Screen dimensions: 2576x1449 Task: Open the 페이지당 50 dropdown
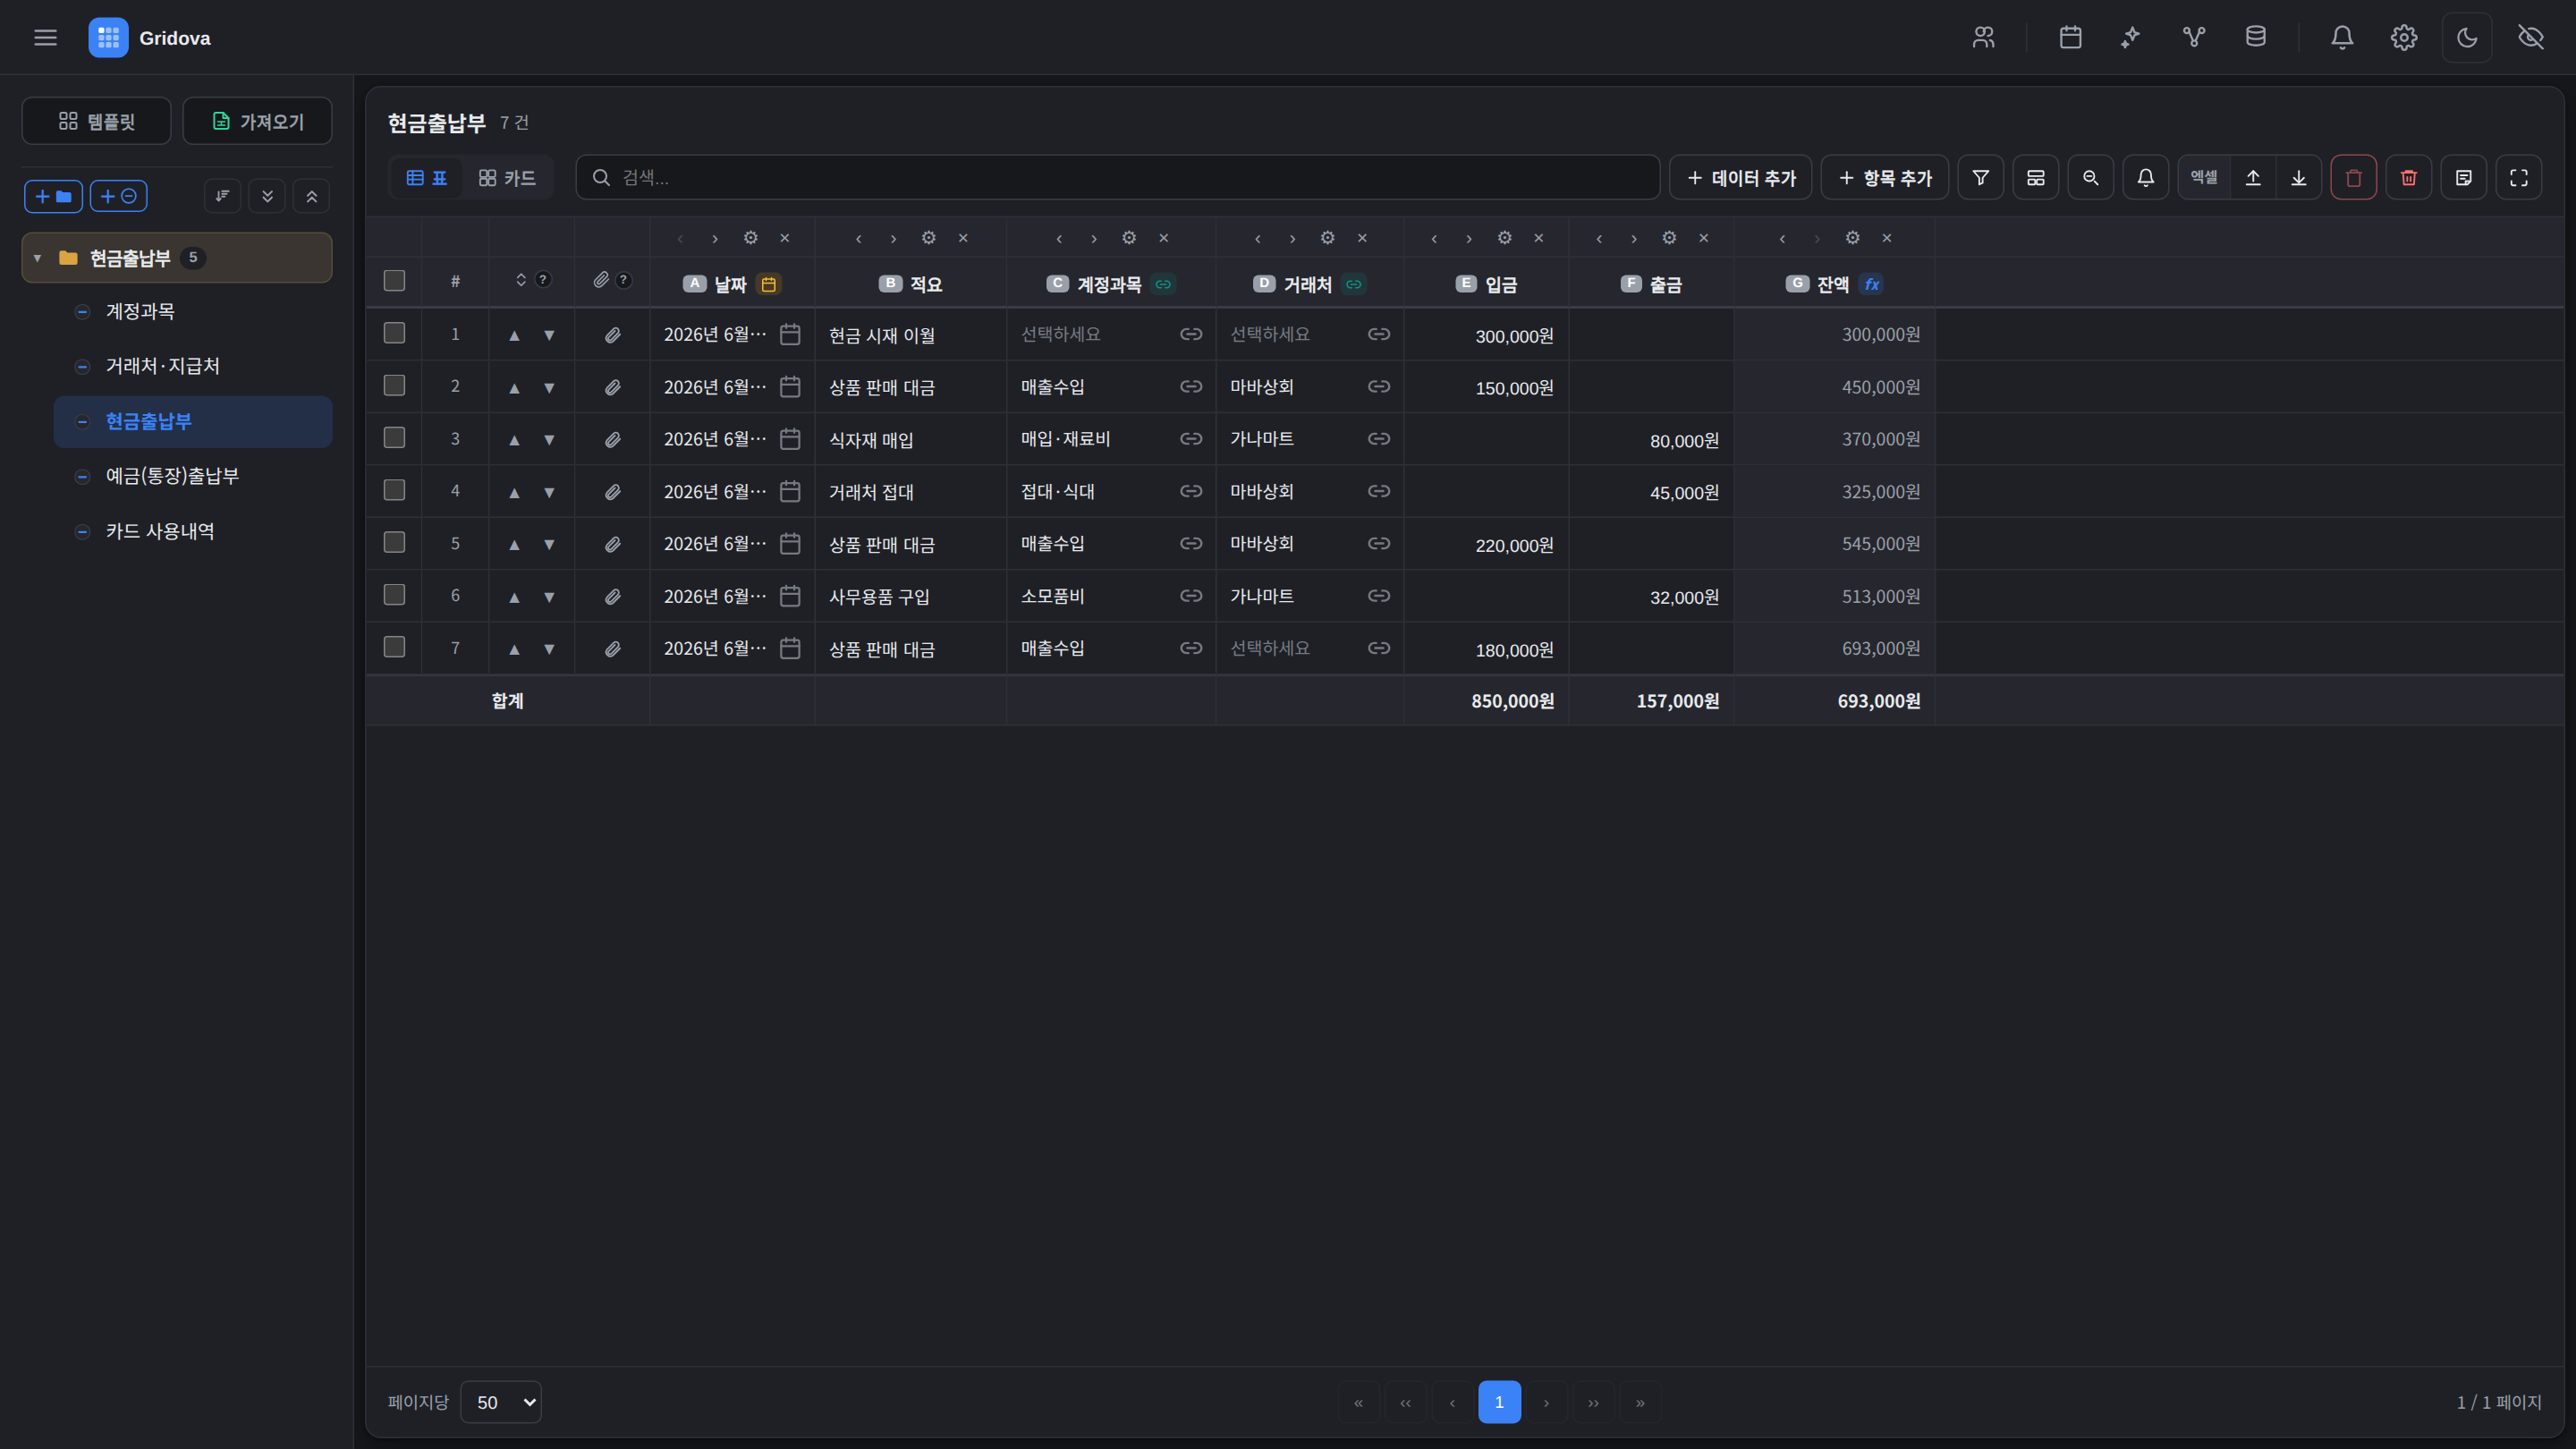tap(501, 1402)
